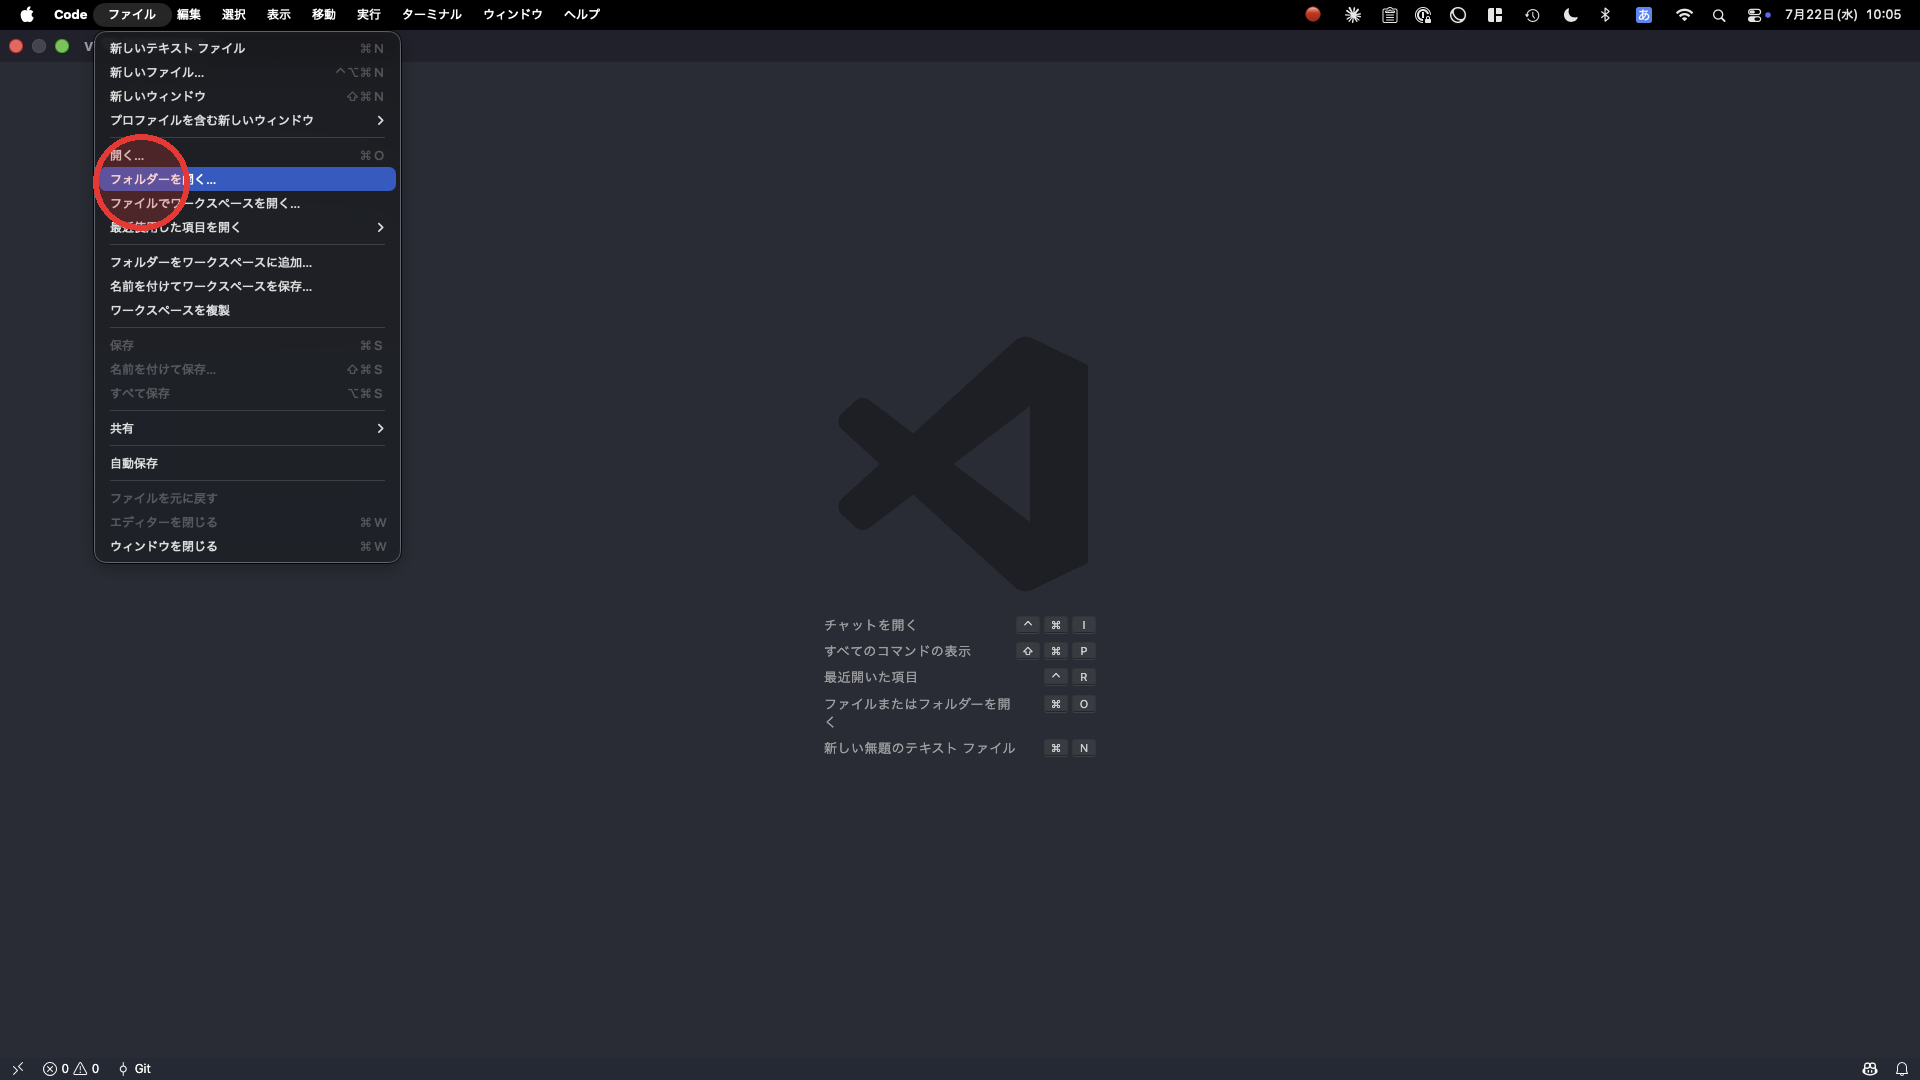This screenshot has width=1920, height=1080.
Task: Open Wi-Fi status menu
Action: point(1684,15)
